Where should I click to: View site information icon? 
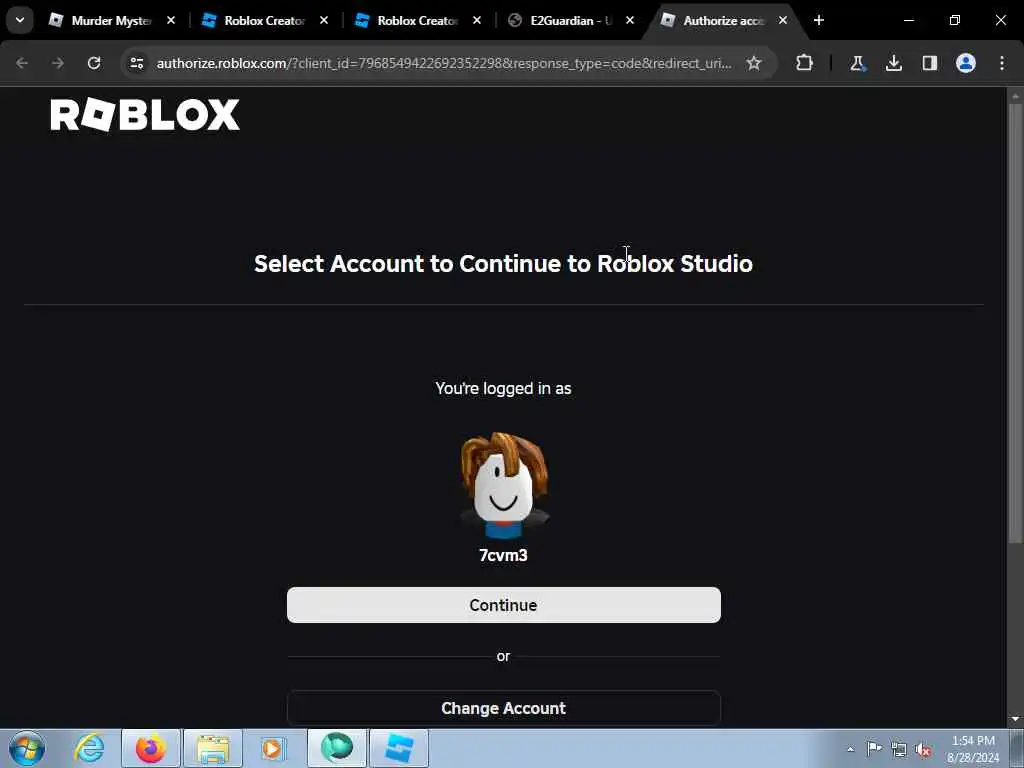point(136,63)
